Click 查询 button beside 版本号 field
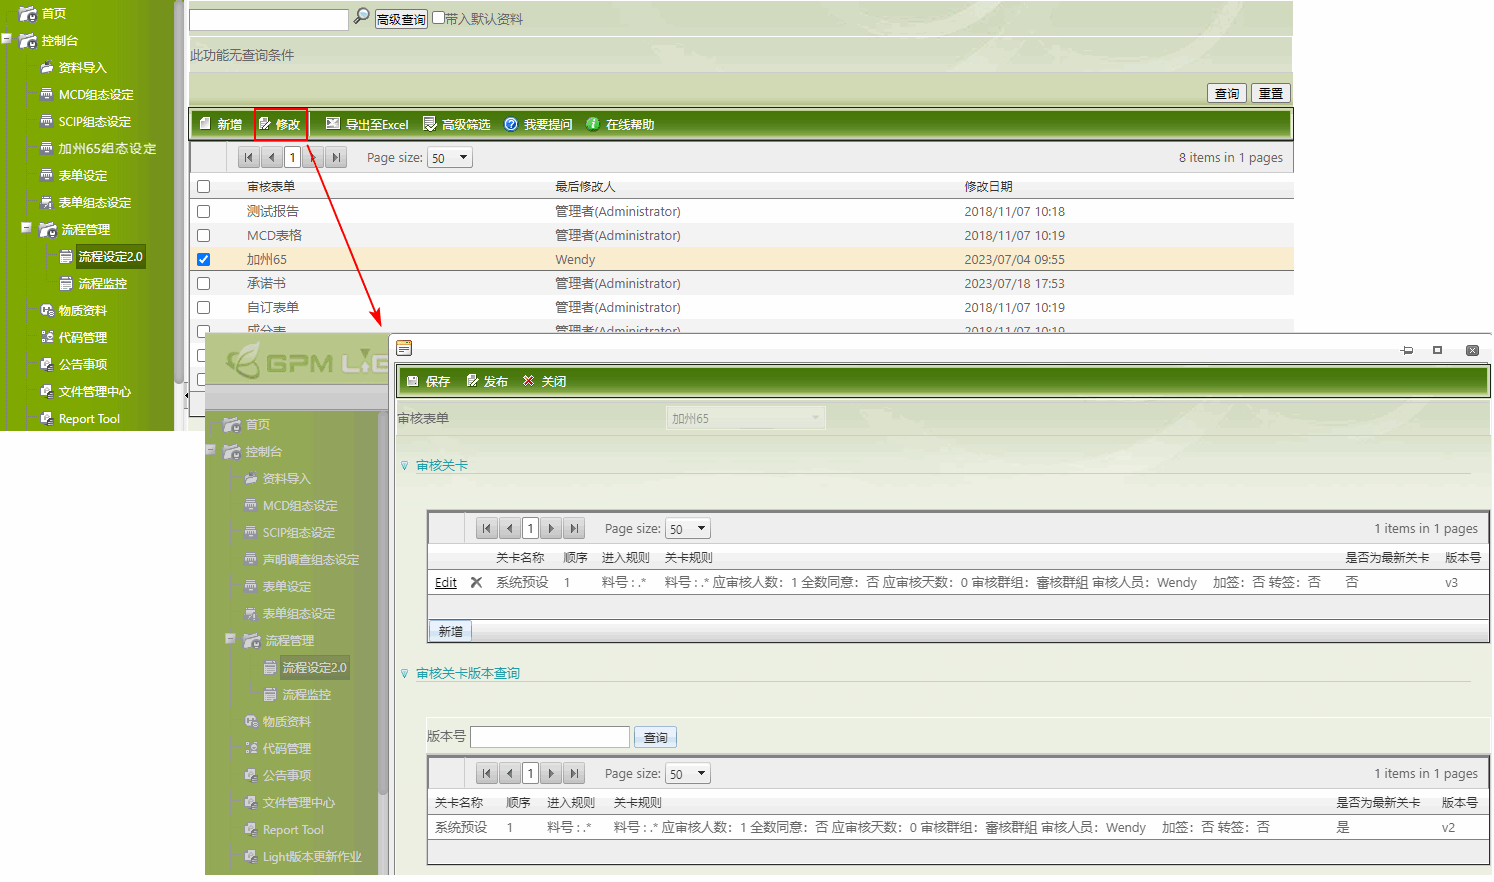The image size is (1494, 882). 656,737
